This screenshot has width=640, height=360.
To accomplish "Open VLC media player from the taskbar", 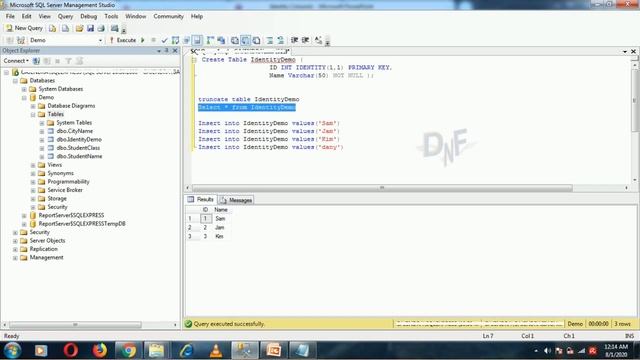I will point(216,350).
